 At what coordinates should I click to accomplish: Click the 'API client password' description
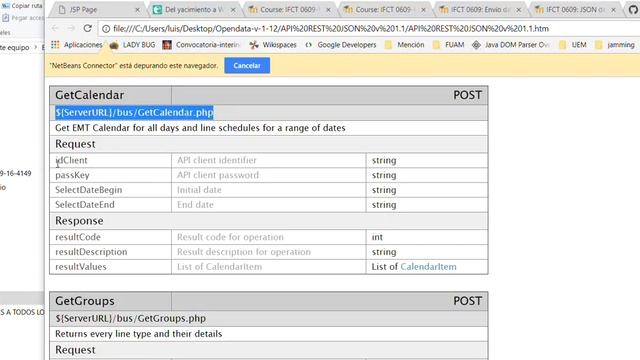pyautogui.click(x=218, y=175)
